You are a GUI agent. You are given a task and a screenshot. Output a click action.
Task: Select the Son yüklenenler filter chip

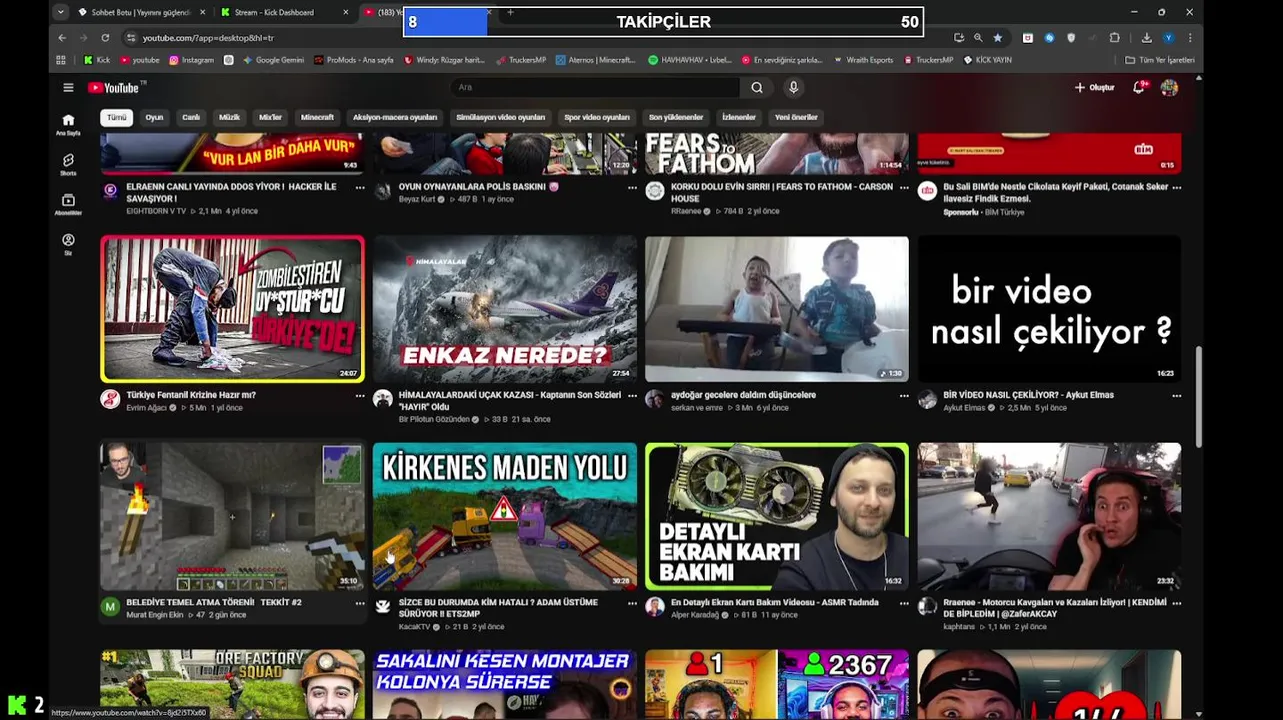point(675,117)
